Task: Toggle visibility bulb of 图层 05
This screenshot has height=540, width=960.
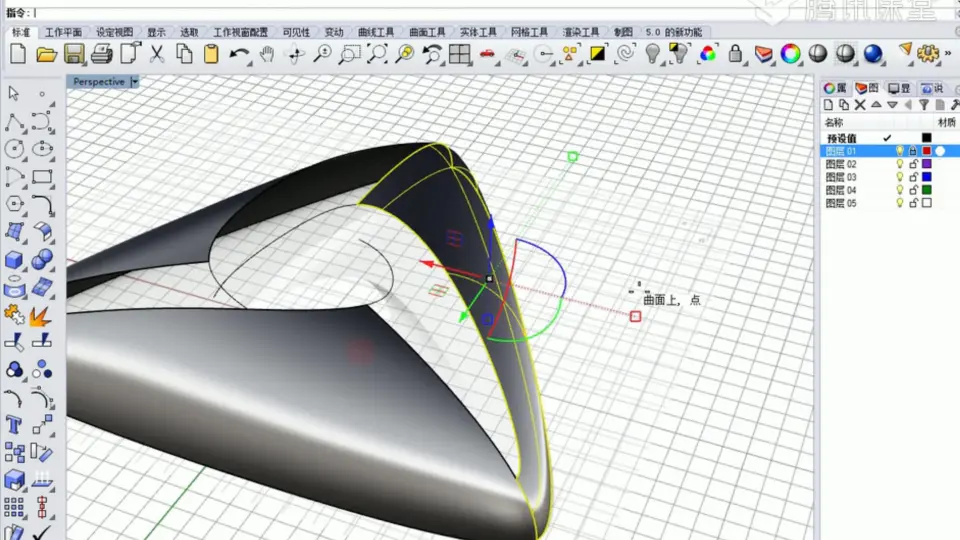Action: pyautogui.click(x=899, y=203)
